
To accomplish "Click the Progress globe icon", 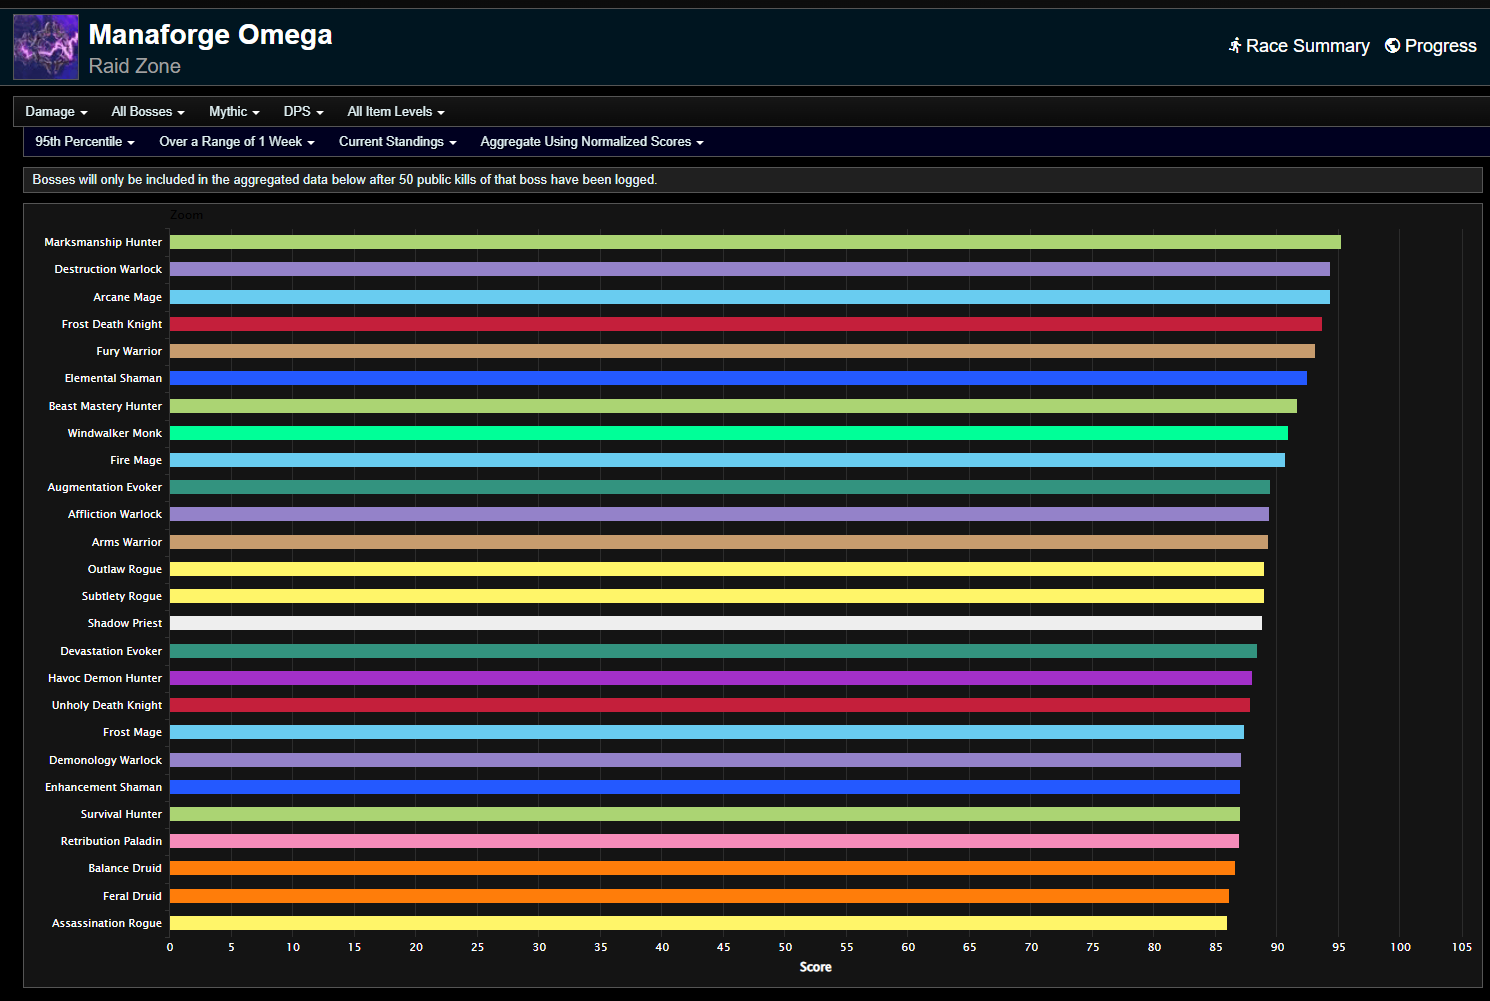I will point(1392,46).
